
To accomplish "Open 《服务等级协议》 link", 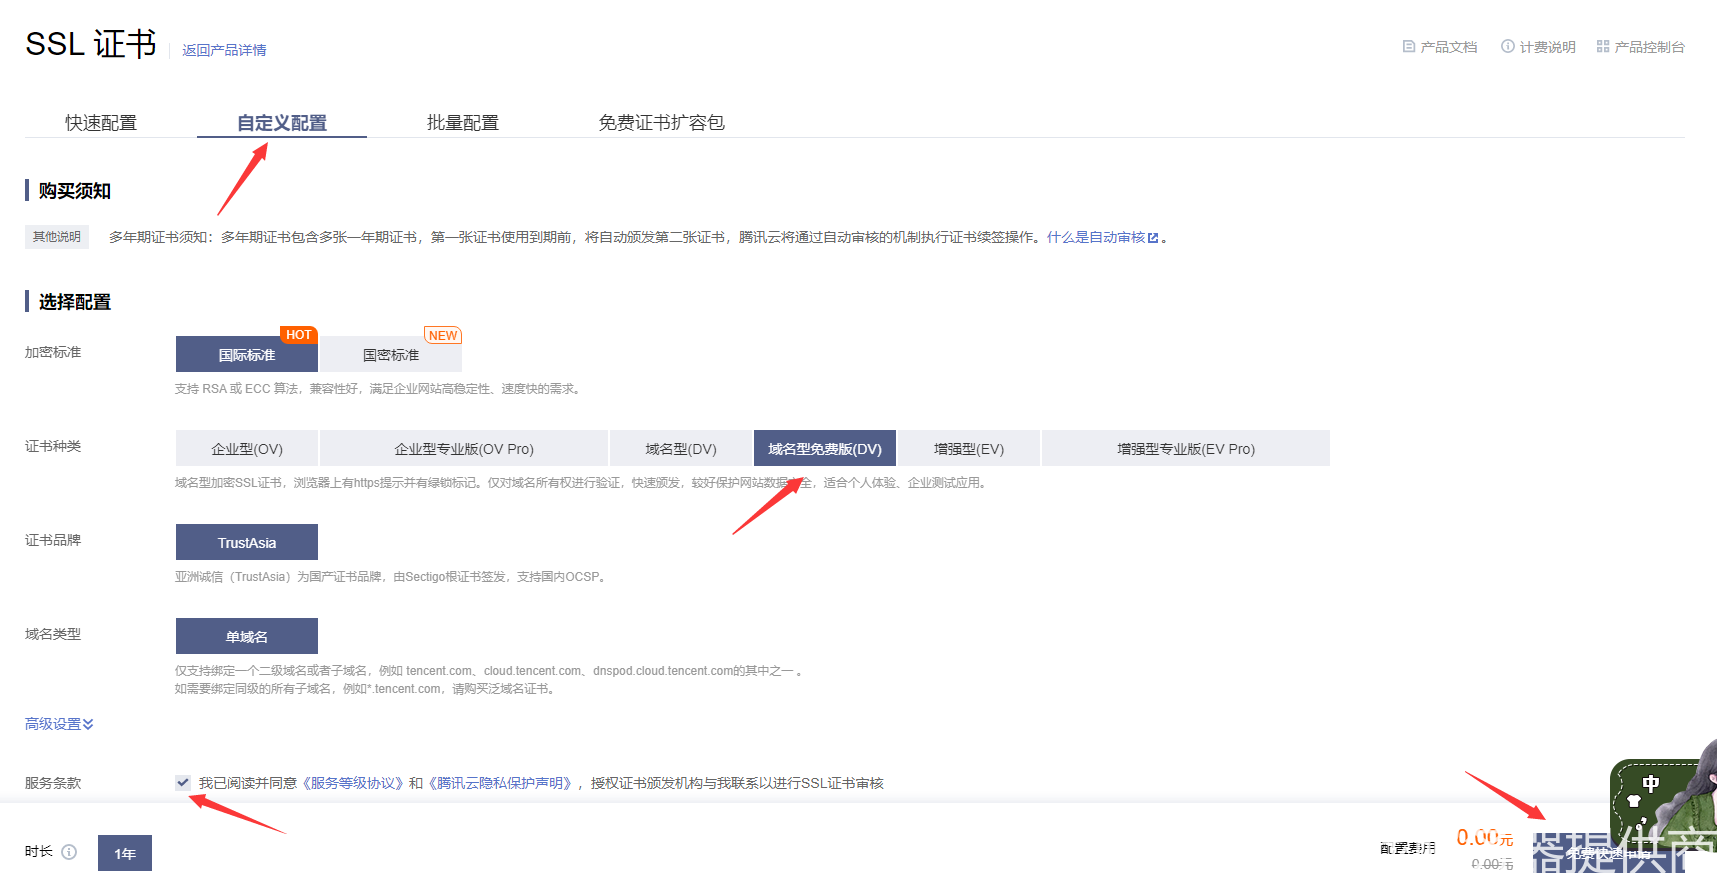I will (x=353, y=783).
